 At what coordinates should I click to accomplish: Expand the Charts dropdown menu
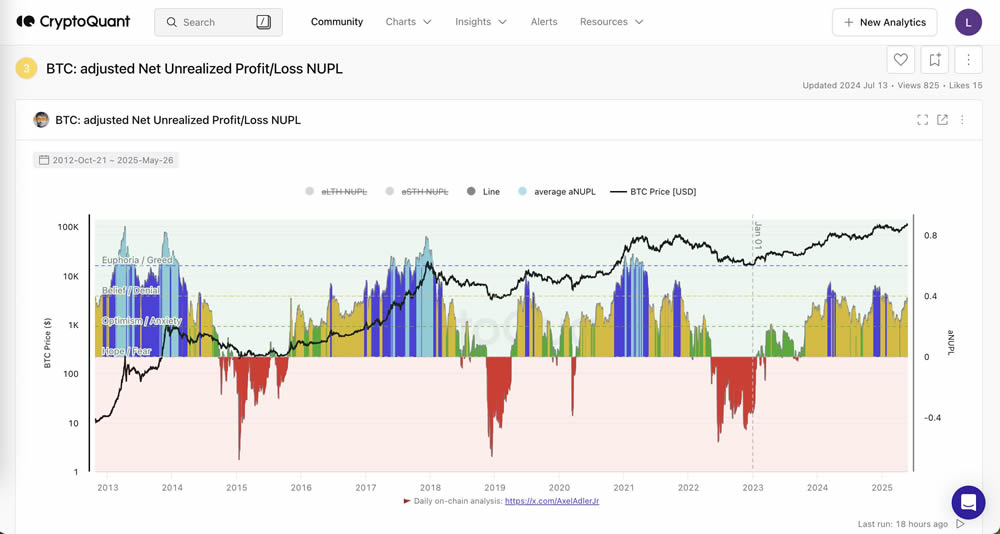[x=408, y=22]
